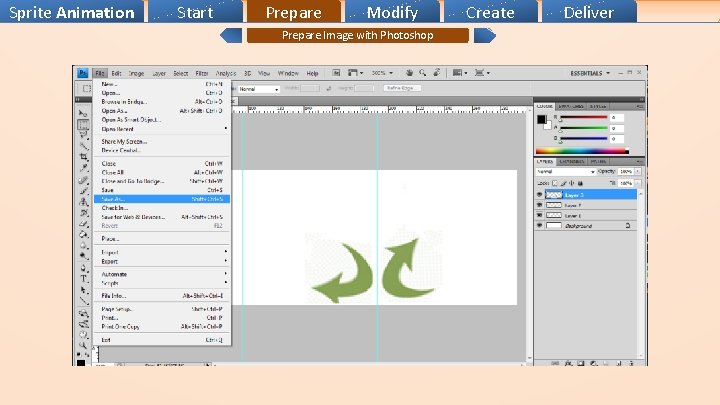Click the Hand tool in application bar
Viewport: 720px width, 405px height.
click(x=409, y=73)
